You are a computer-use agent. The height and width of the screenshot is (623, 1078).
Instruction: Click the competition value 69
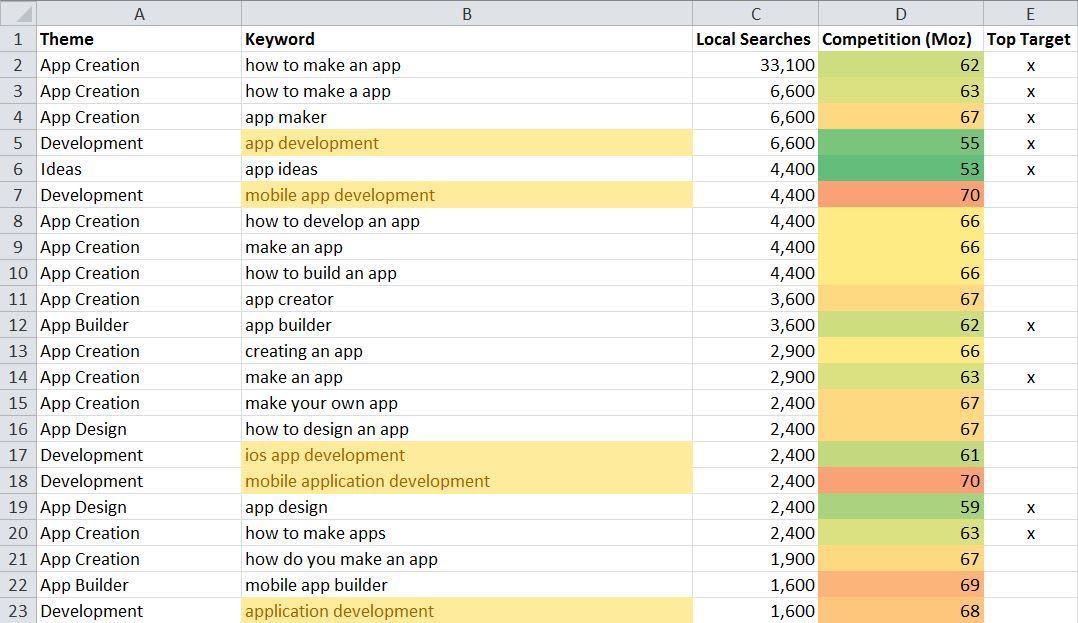[901, 585]
